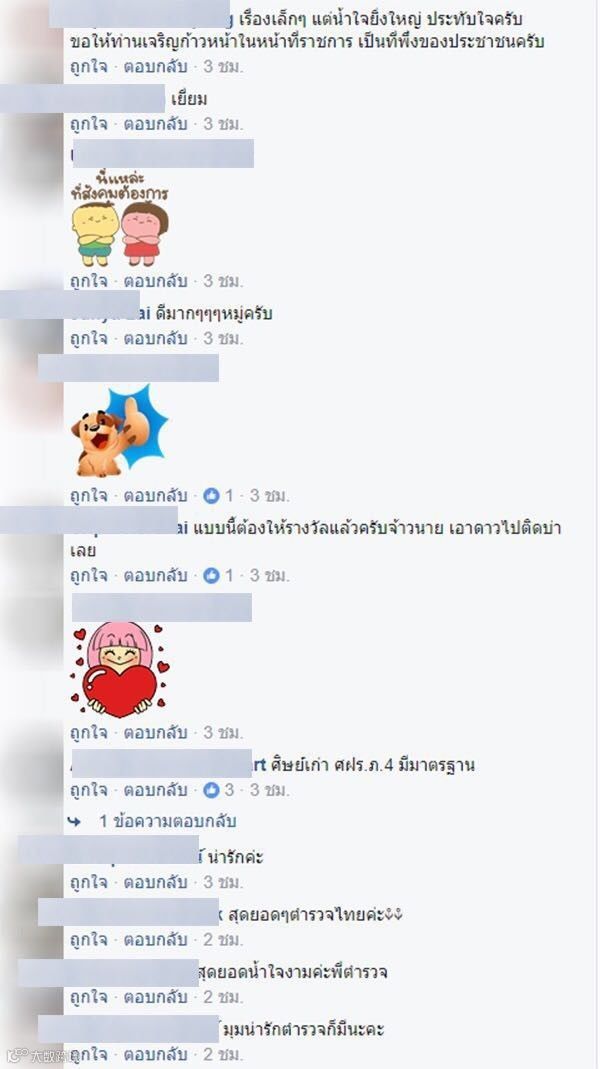The image size is (600, 1069).
Task: Click like reaction icon showing 3 likes
Action: (211, 790)
